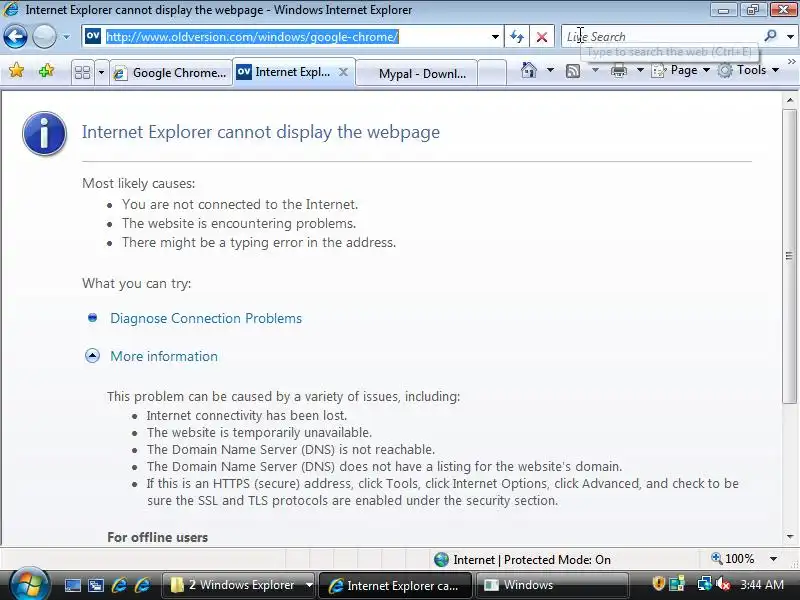This screenshot has height=600, width=800.
Task: Click the Internet Explorer taskbar button
Action: click(395, 585)
